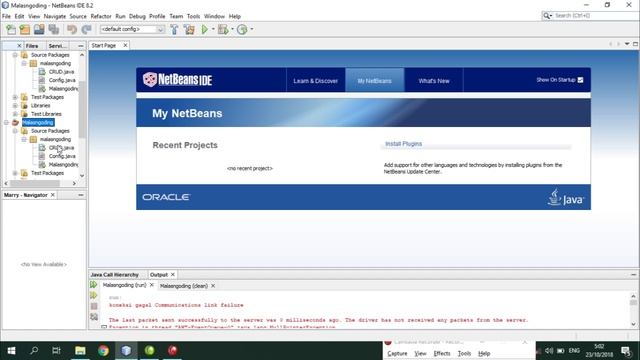Run the project with green play icon
The width and height of the screenshot is (640, 360).
click(x=204, y=29)
